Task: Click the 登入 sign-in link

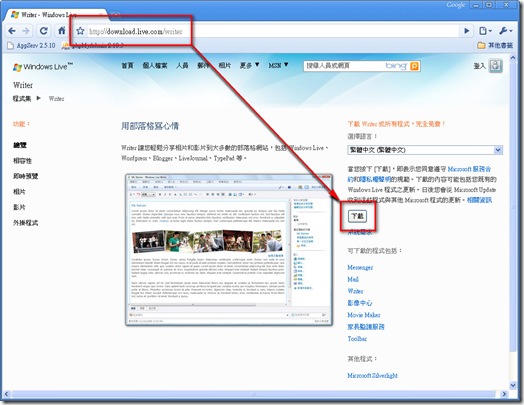Action: pyautogui.click(x=480, y=66)
